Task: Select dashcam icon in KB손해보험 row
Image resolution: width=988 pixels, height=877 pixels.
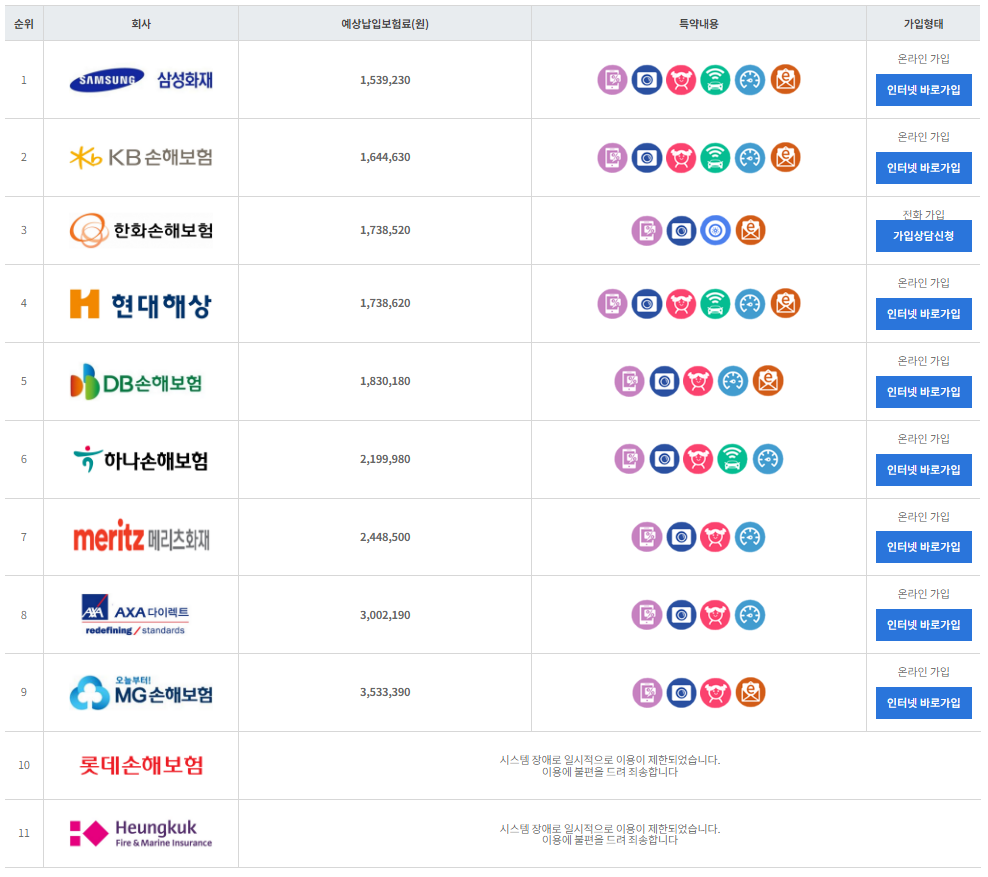Action: pos(646,158)
